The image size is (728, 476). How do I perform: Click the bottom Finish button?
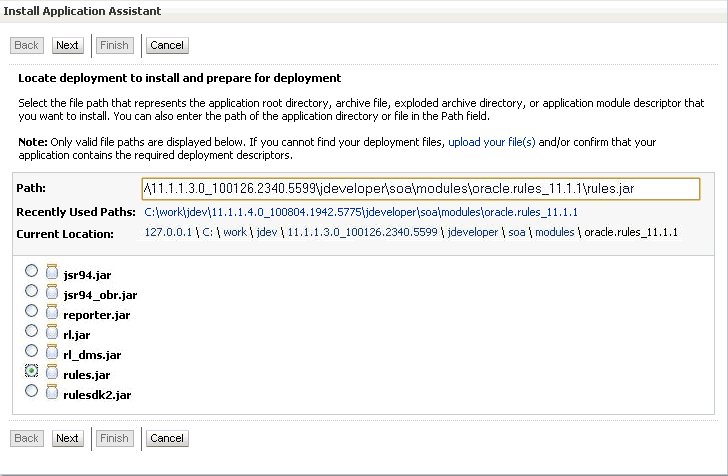click(115, 438)
